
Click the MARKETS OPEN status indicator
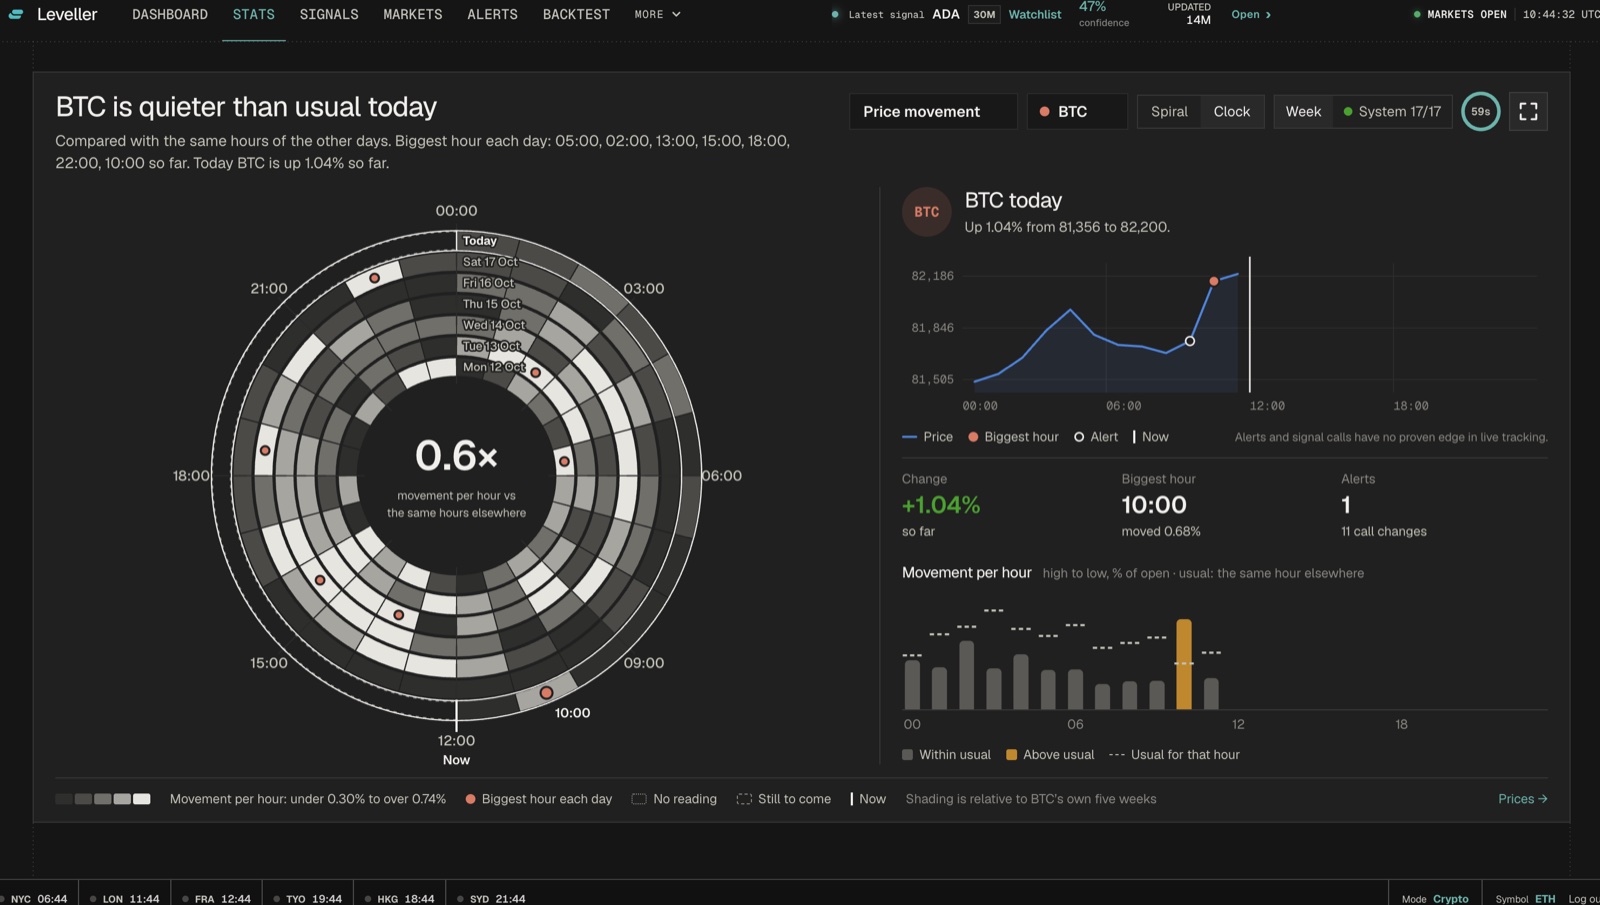click(1460, 14)
